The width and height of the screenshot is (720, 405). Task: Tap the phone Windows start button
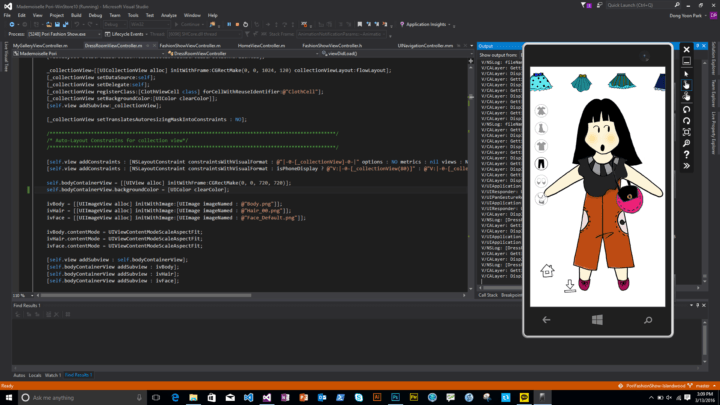pos(597,320)
